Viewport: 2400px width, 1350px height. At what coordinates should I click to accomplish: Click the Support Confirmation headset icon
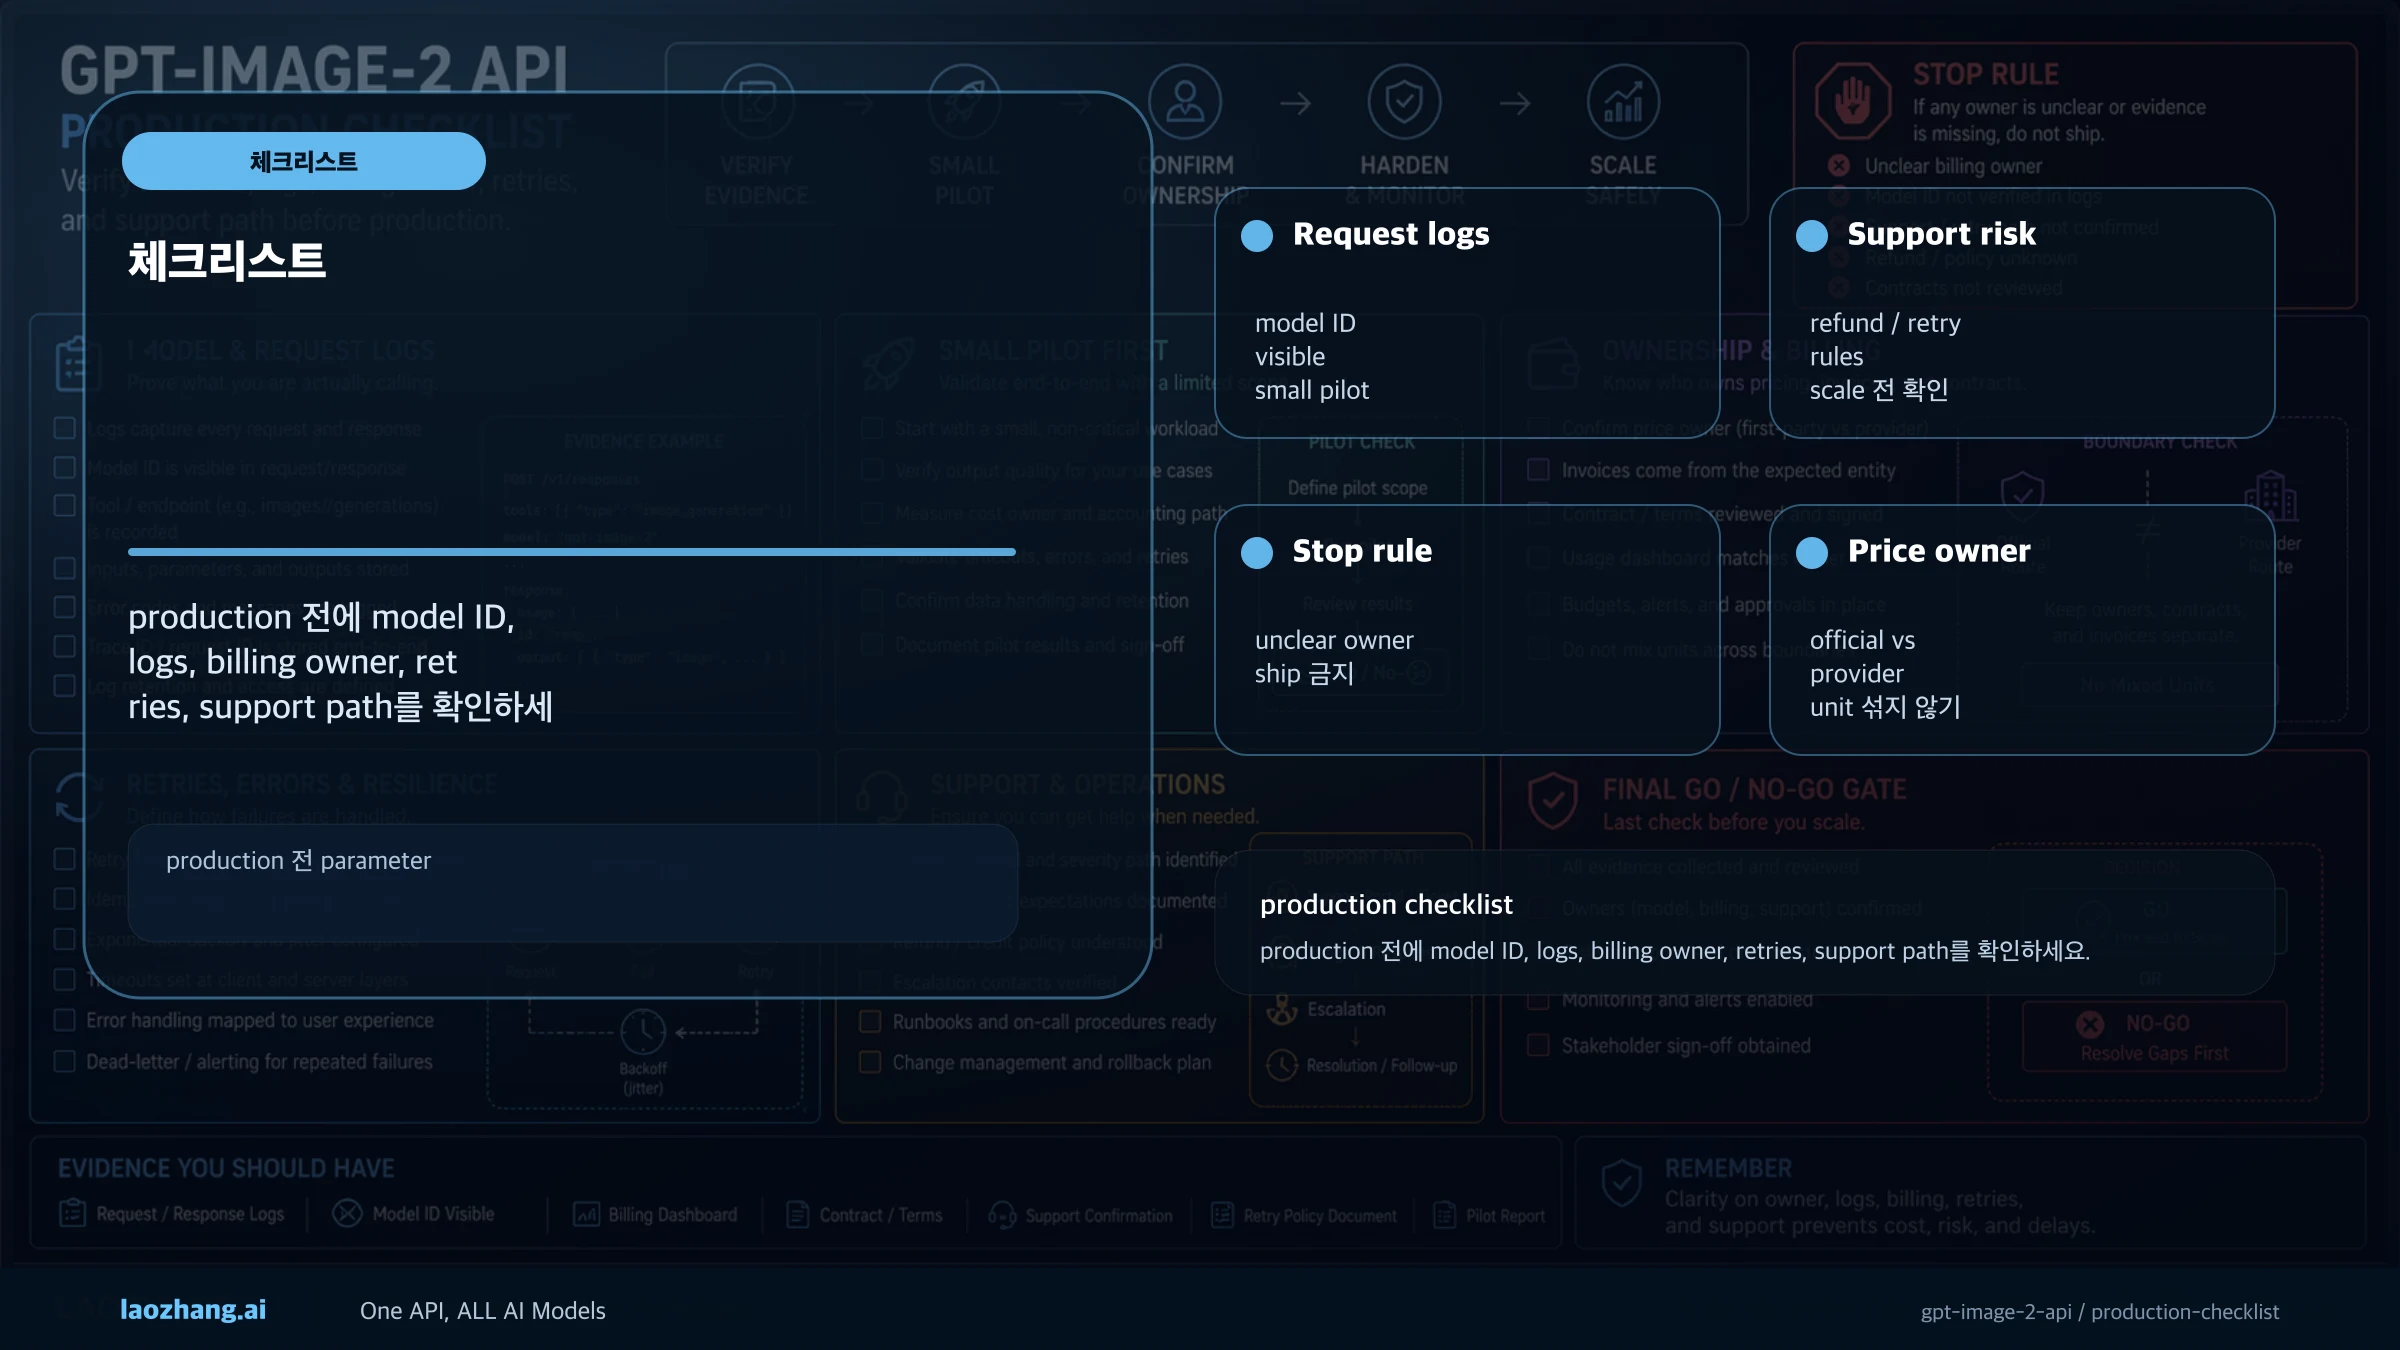click(1002, 1215)
